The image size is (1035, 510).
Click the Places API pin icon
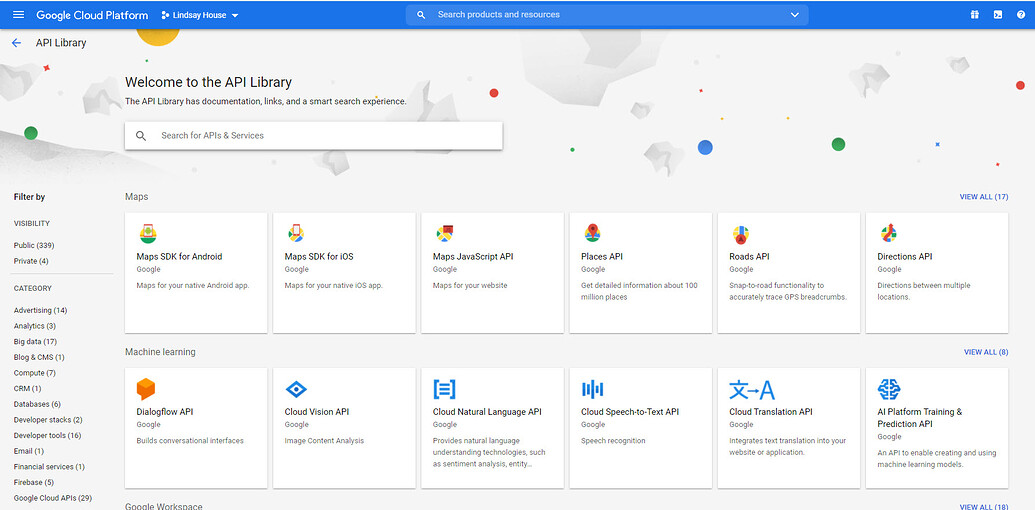(592, 233)
